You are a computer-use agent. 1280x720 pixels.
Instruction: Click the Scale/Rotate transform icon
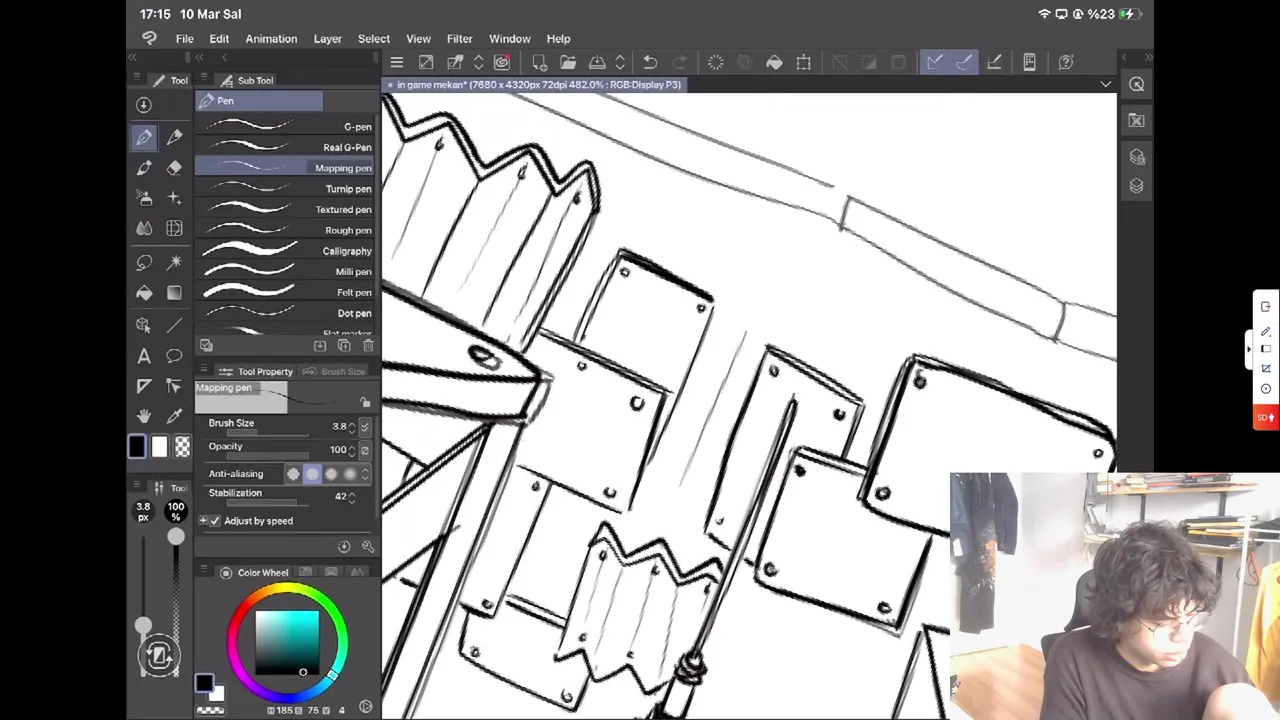[x=803, y=62]
